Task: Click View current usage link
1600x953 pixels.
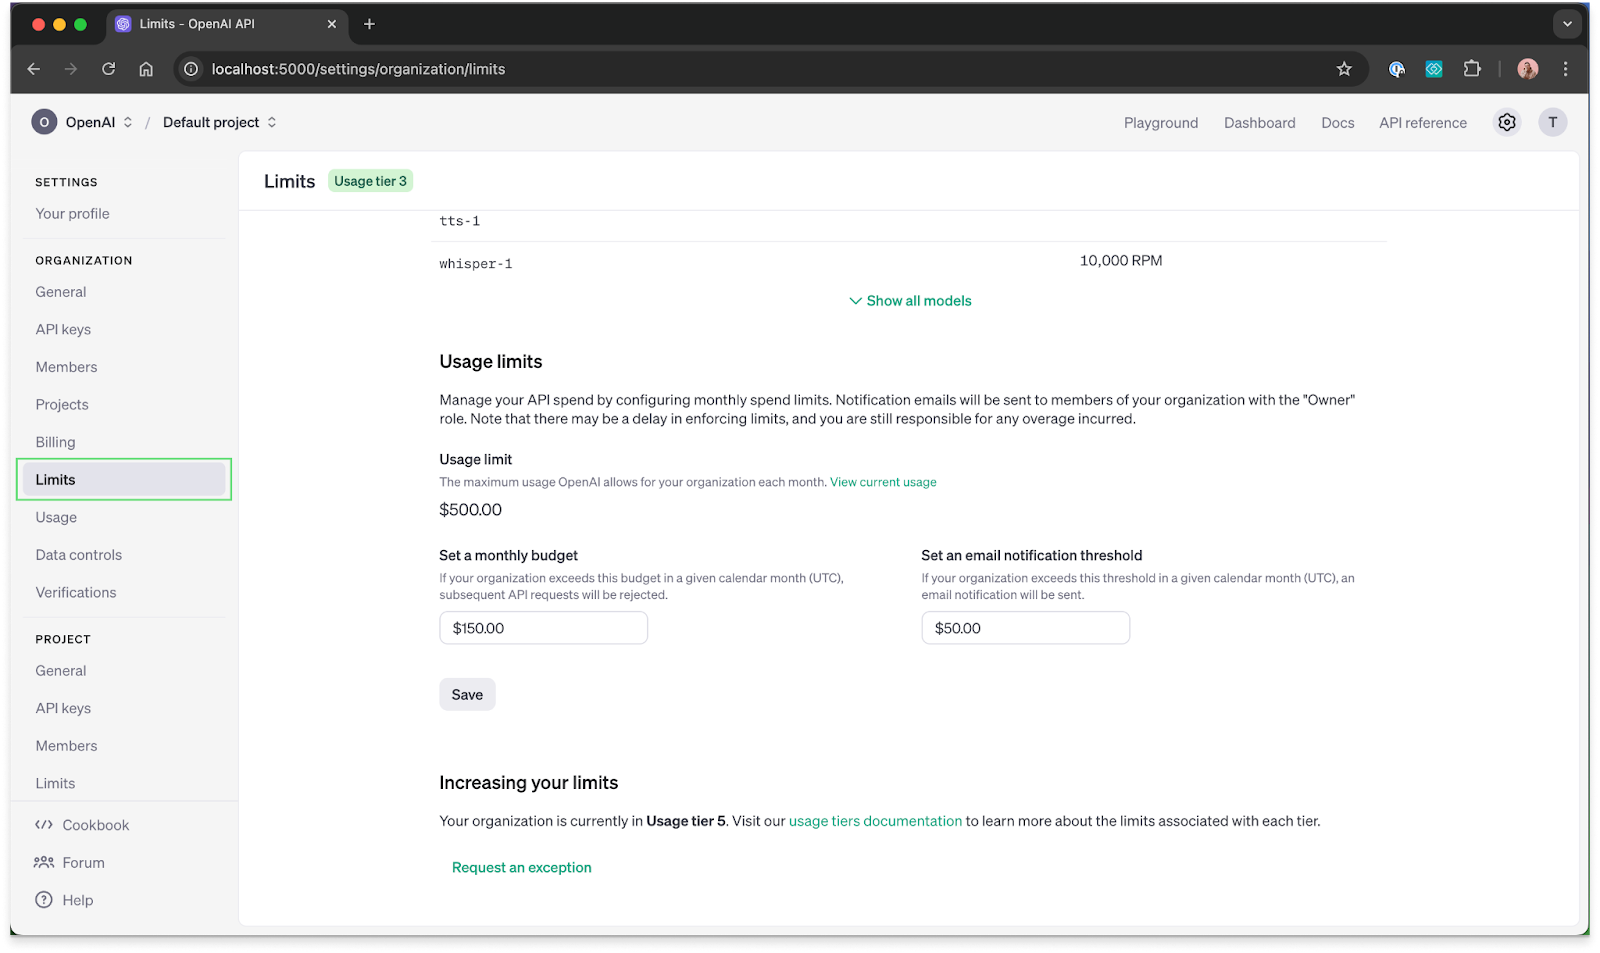Action: [x=883, y=482]
